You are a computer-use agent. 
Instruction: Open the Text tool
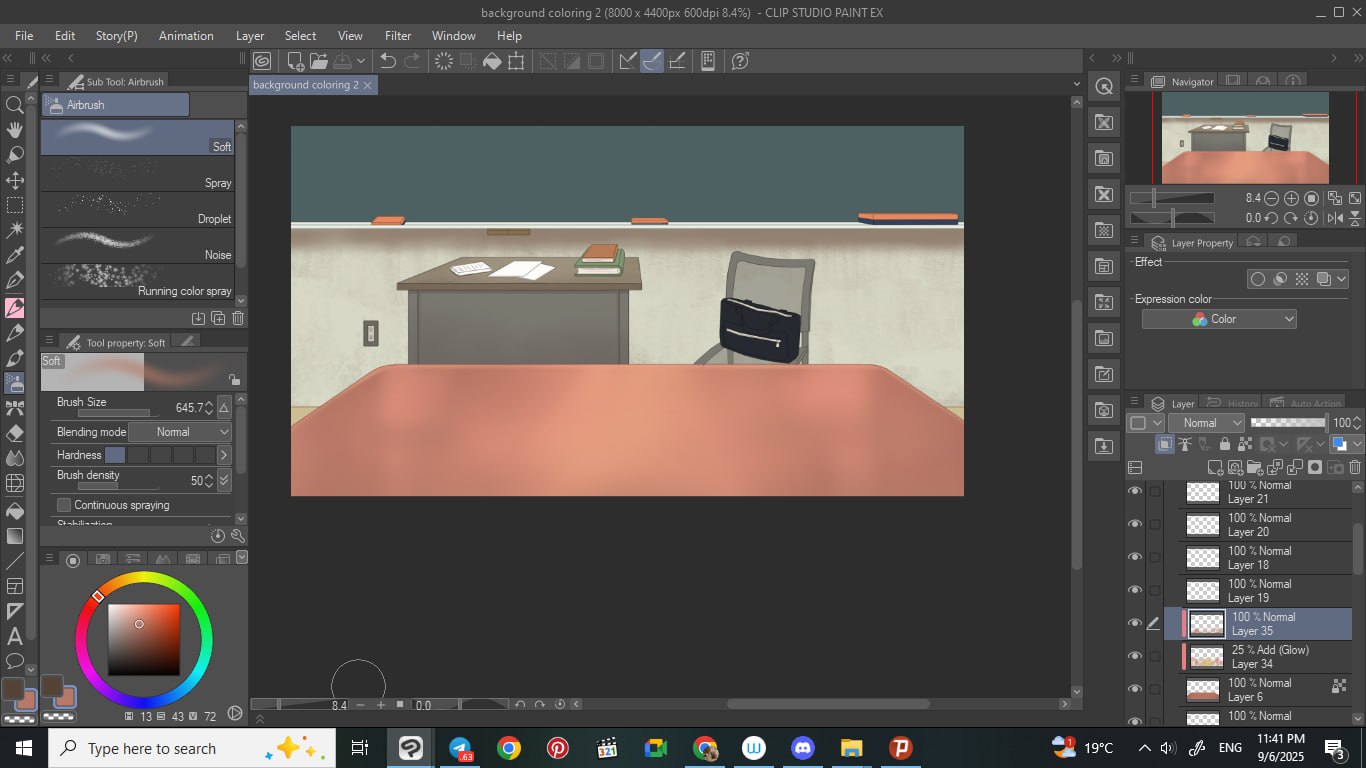(x=15, y=636)
